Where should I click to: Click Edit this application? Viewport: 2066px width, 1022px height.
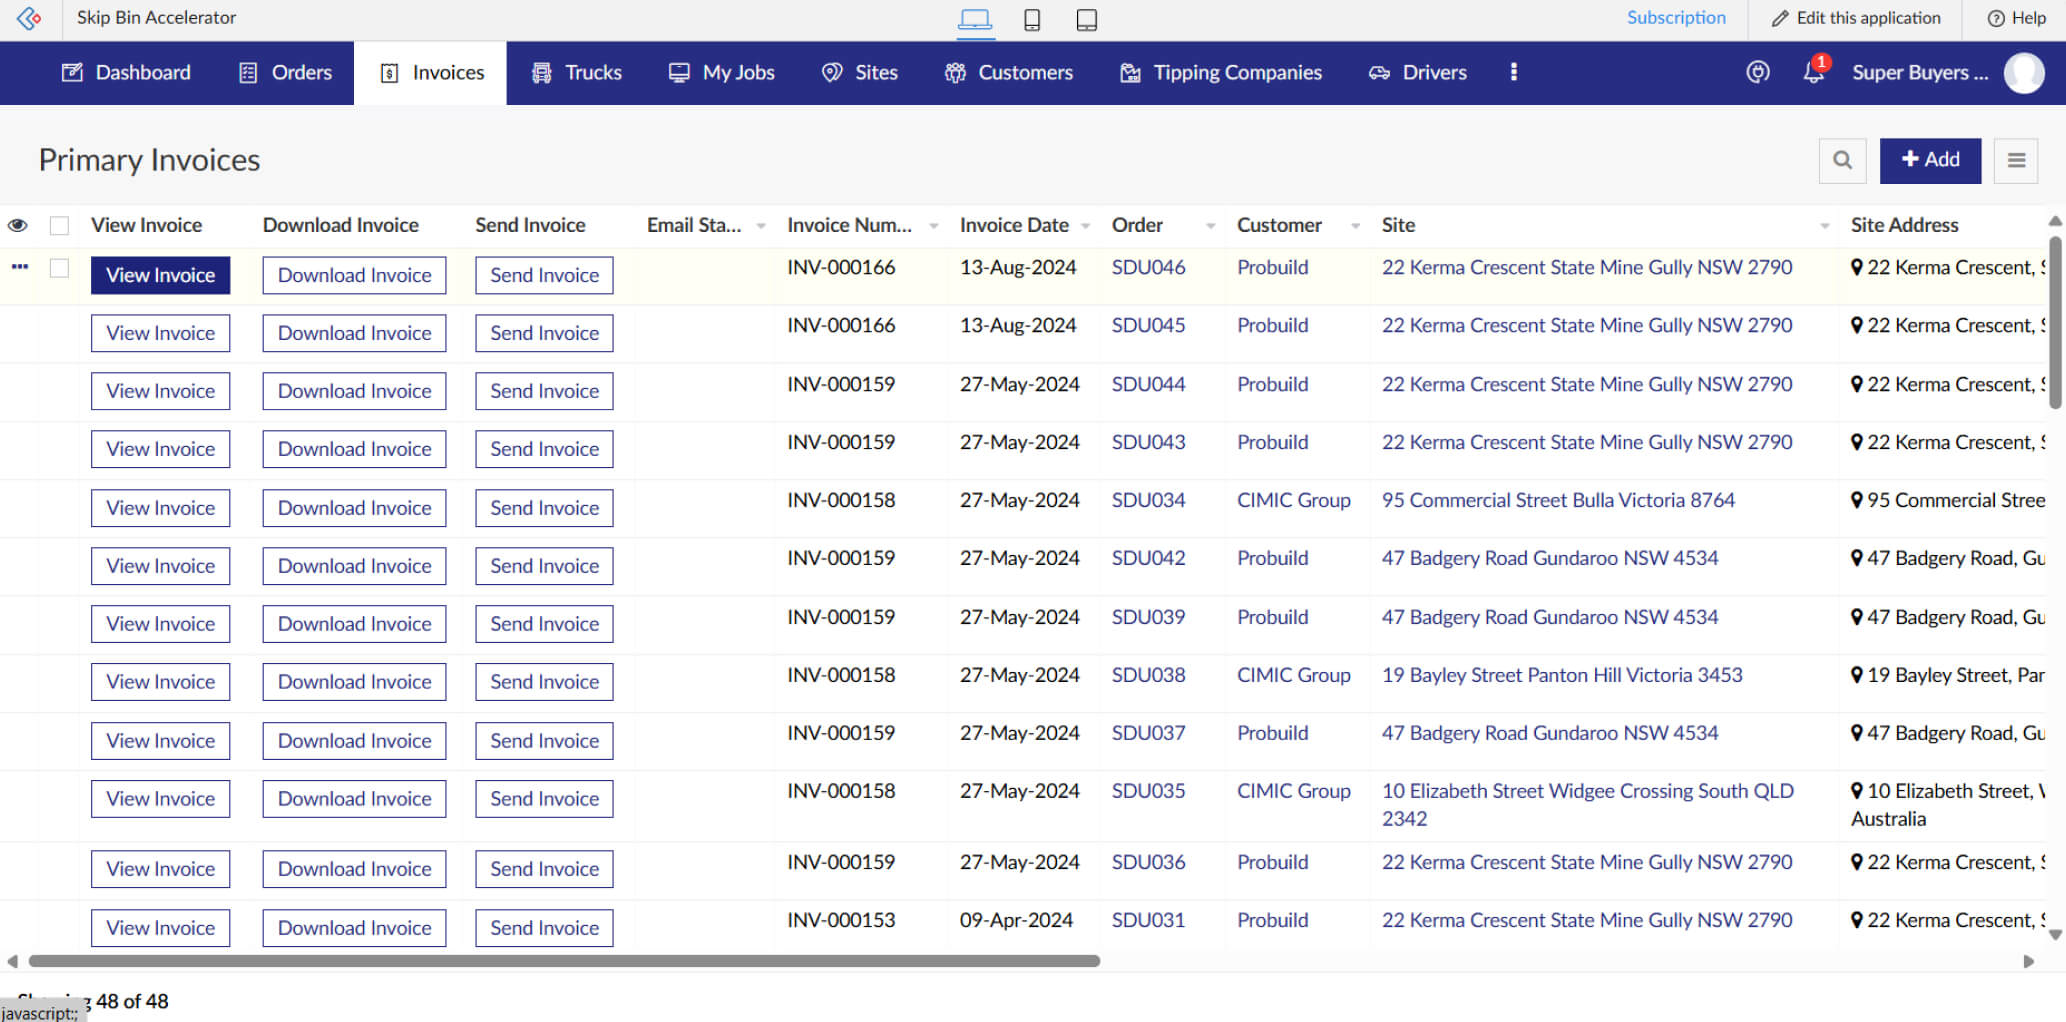[1855, 18]
